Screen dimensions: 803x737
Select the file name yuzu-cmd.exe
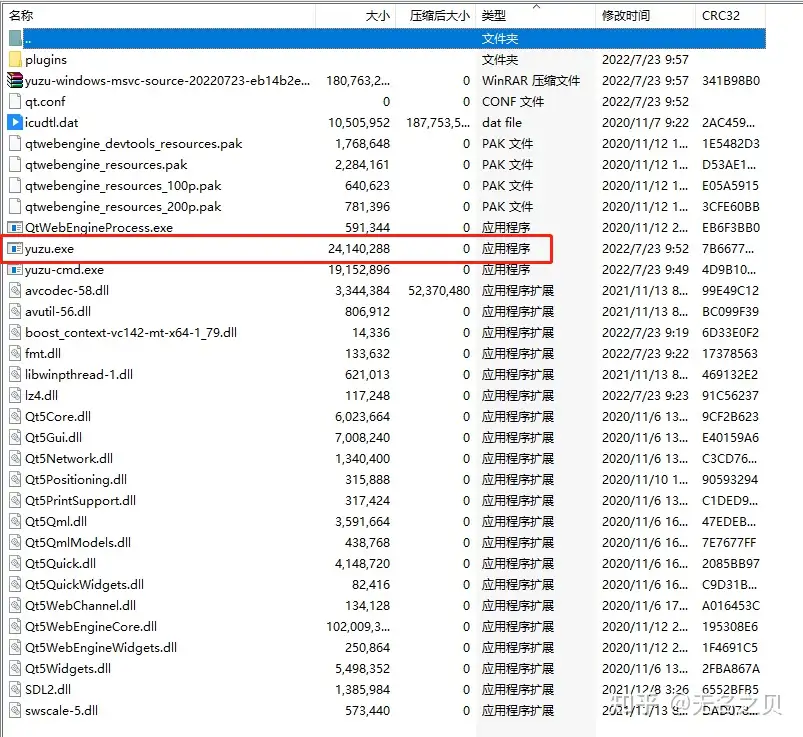[x=65, y=270]
